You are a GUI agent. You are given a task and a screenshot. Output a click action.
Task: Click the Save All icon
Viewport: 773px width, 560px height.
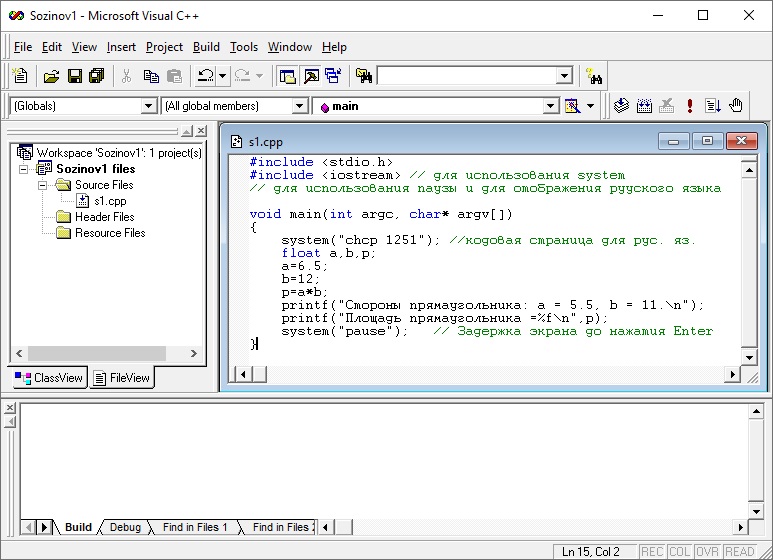[x=97, y=76]
